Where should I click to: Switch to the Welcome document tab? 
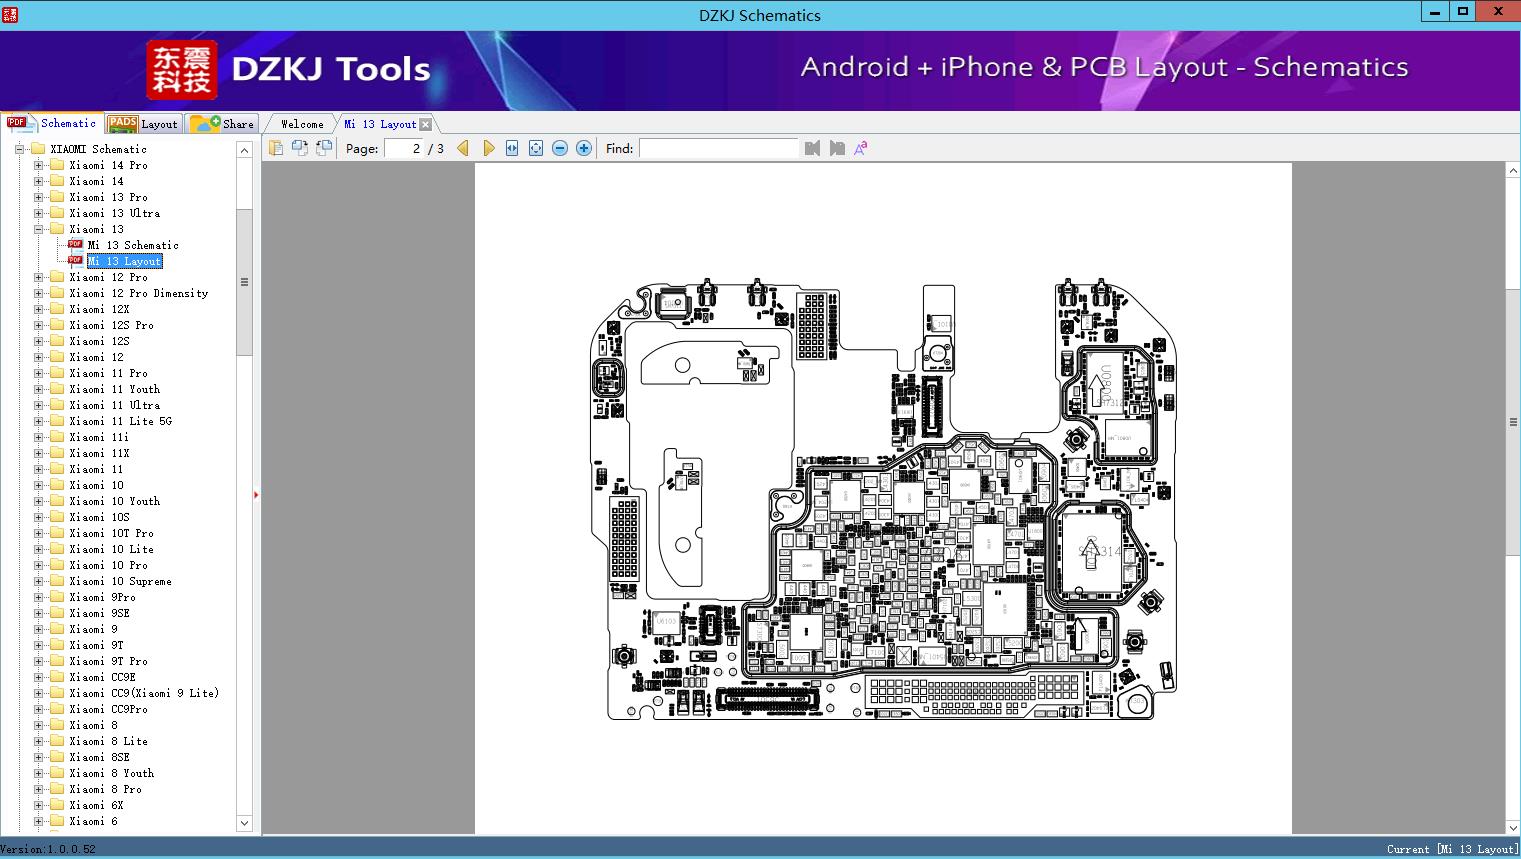coord(302,124)
